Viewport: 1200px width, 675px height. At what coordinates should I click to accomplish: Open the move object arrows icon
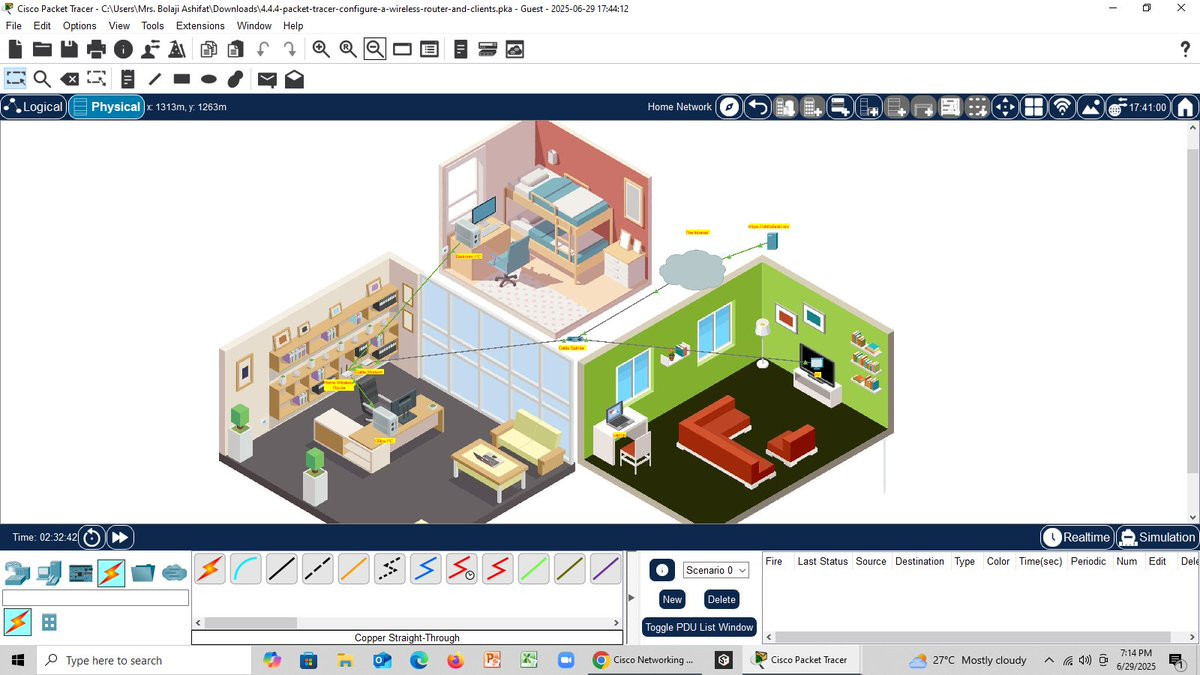point(1005,107)
